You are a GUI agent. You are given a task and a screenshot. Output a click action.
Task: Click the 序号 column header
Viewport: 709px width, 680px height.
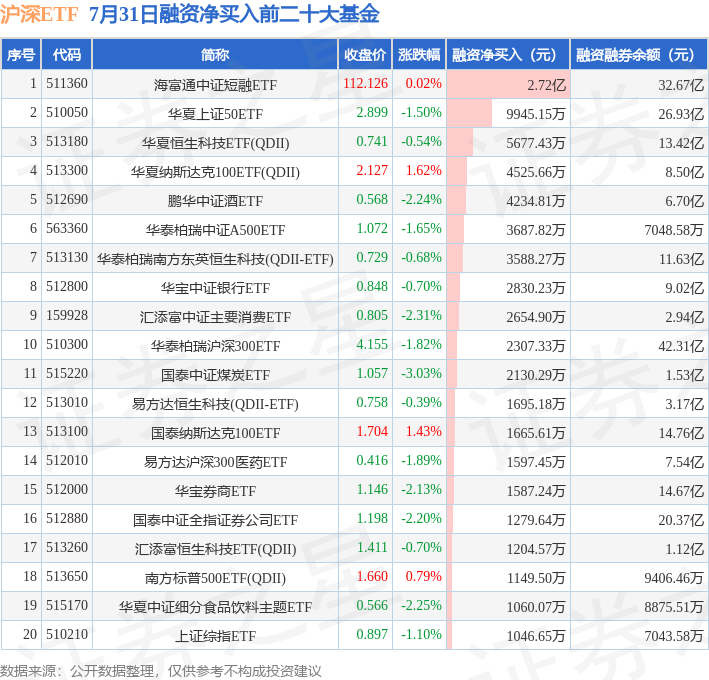point(21,55)
